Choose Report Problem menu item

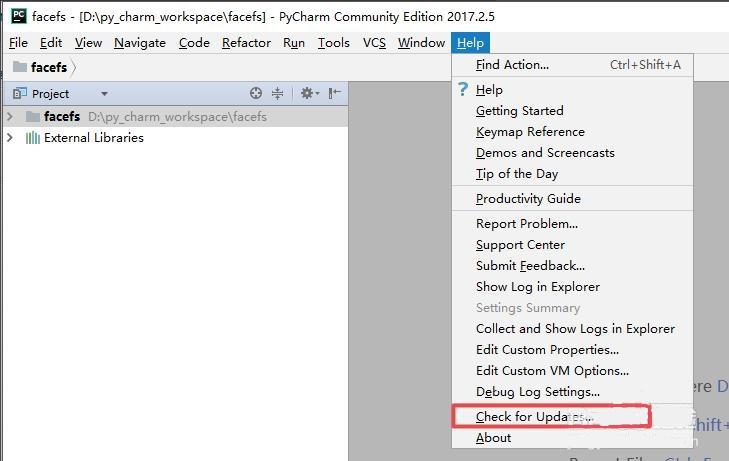pos(572,224)
